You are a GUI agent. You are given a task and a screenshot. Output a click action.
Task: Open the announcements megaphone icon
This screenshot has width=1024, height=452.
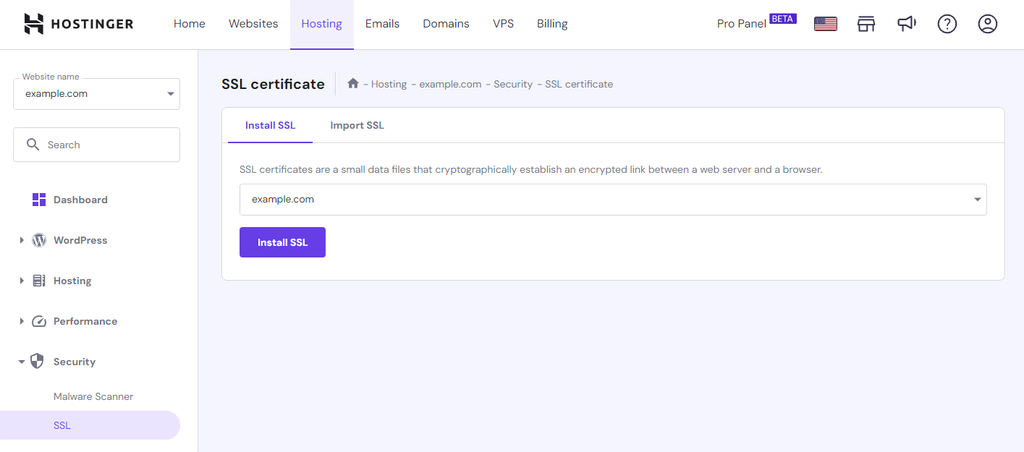tap(906, 24)
